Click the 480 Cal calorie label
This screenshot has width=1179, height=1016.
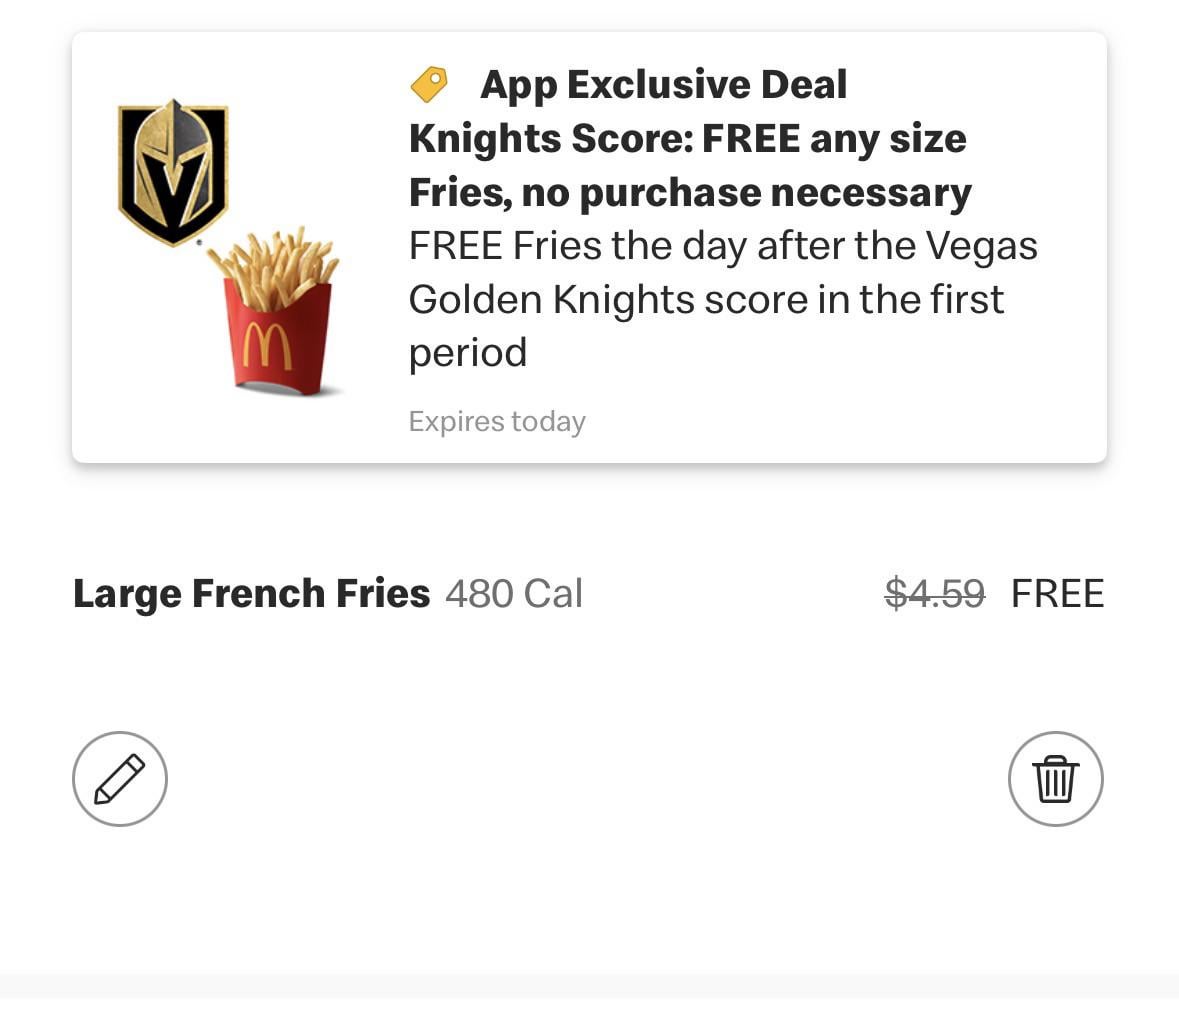click(514, 594)
